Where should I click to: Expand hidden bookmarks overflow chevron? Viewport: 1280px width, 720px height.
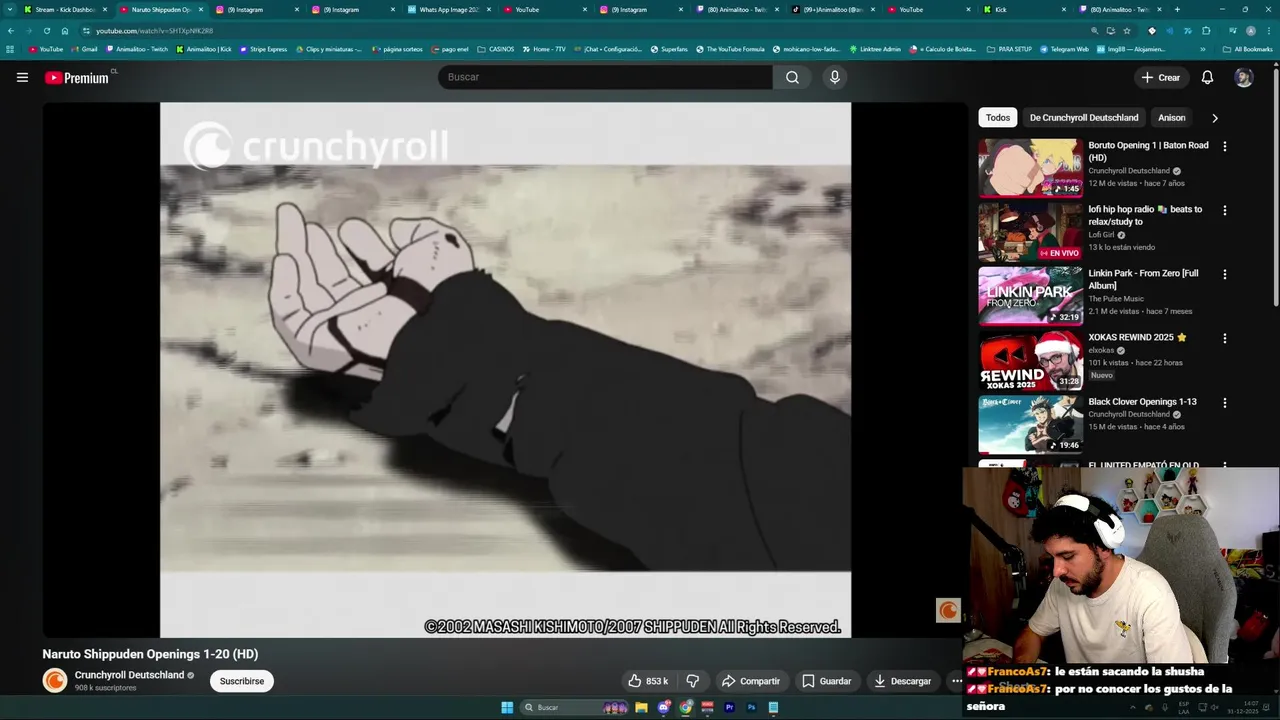coord(1202,49)
